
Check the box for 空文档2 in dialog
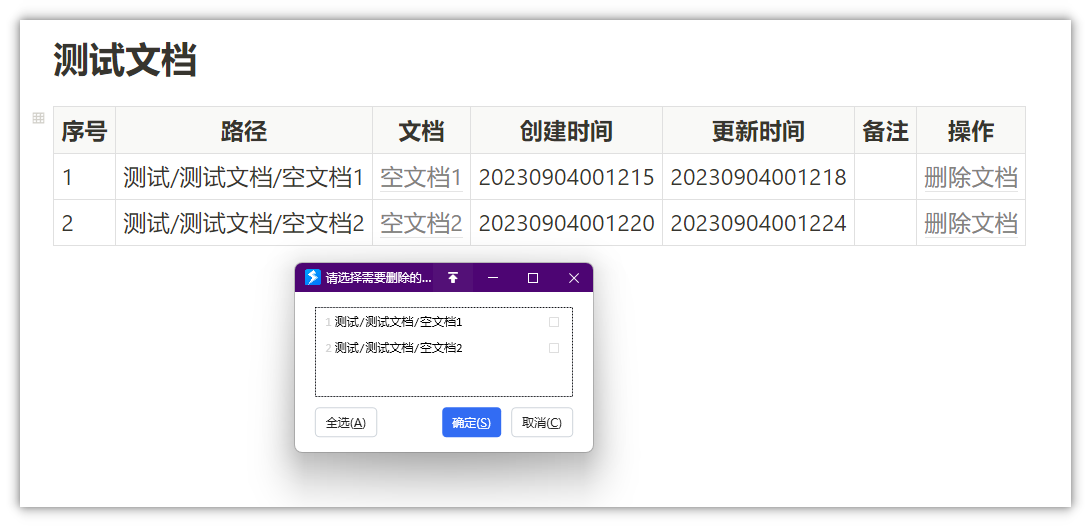click(554, 347)
